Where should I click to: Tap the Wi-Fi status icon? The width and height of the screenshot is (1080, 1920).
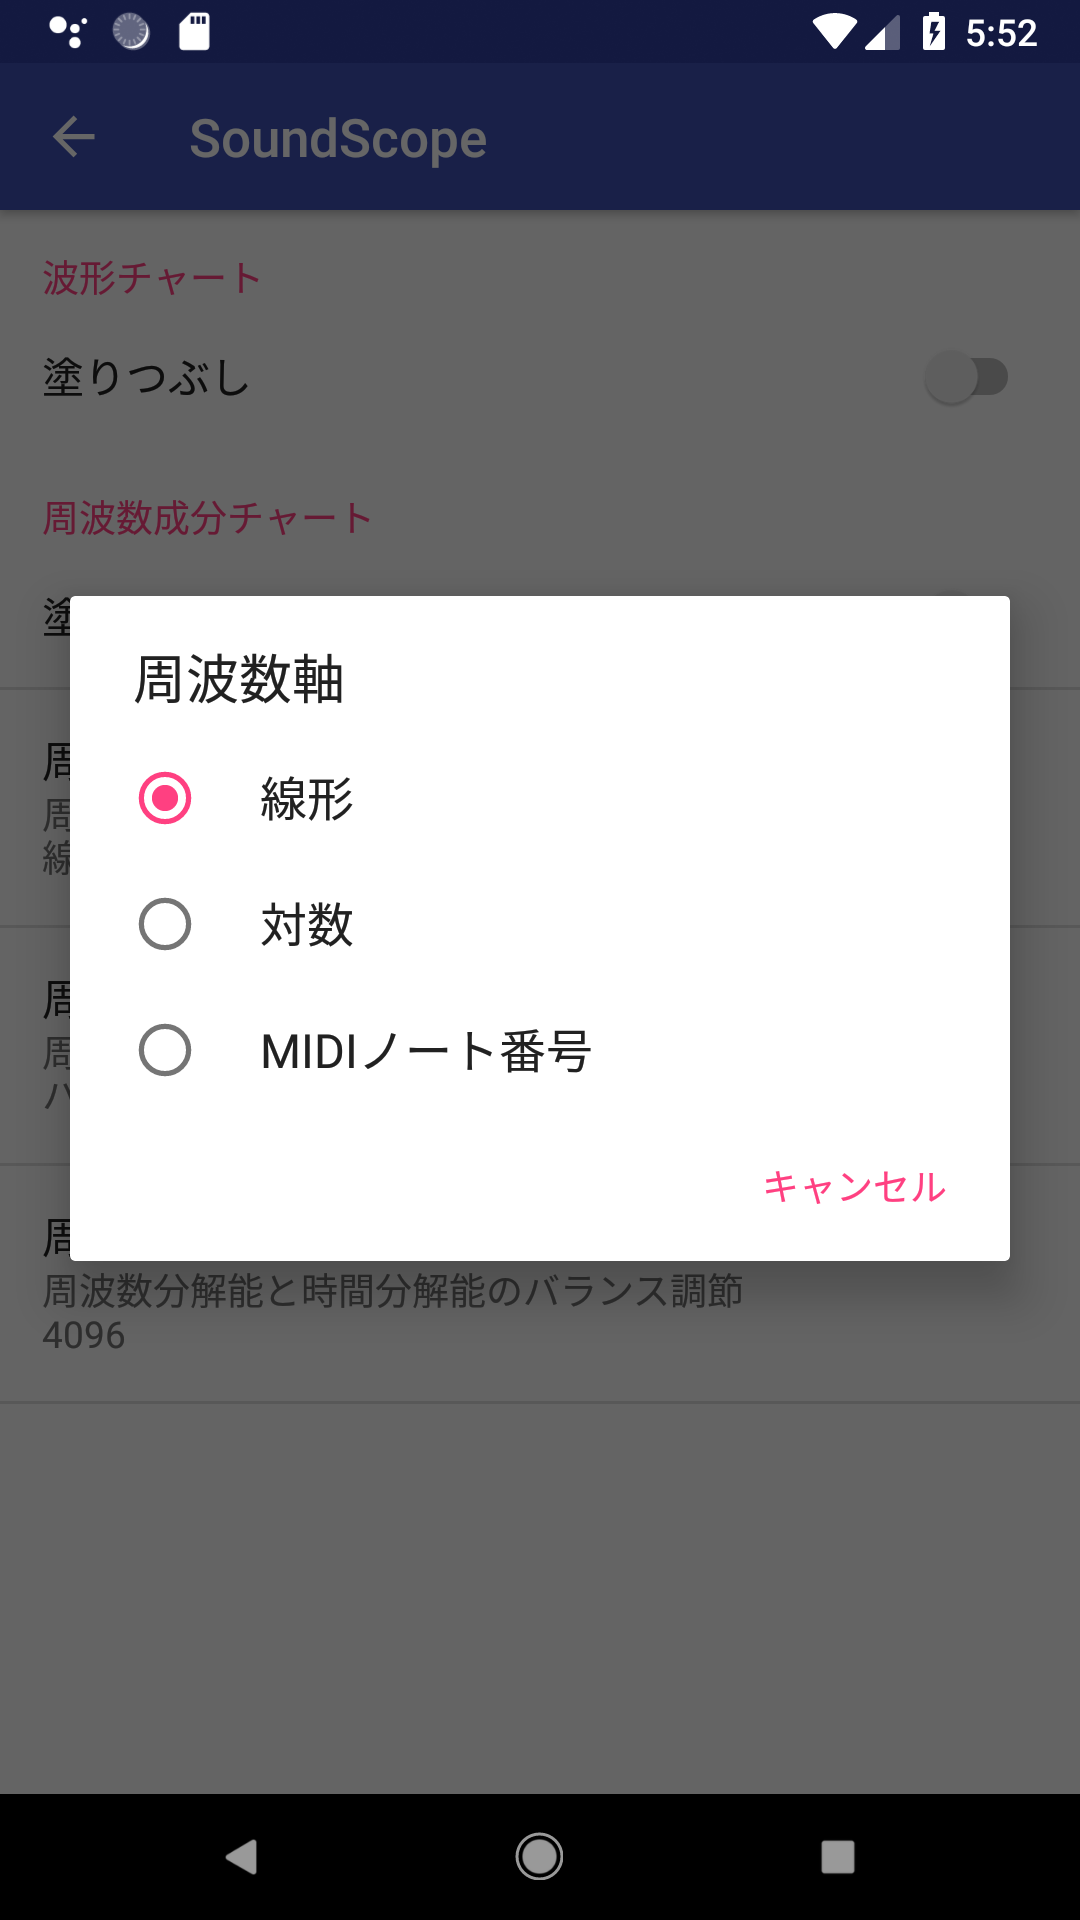(x=832, y=32)
